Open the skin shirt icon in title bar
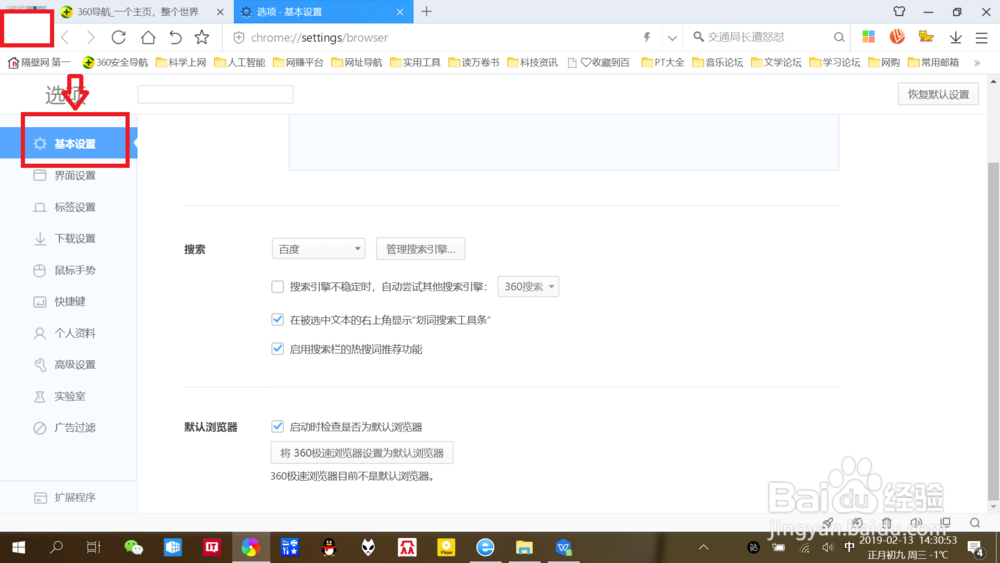The image size is (1000, 563). [x=899, y=11]
